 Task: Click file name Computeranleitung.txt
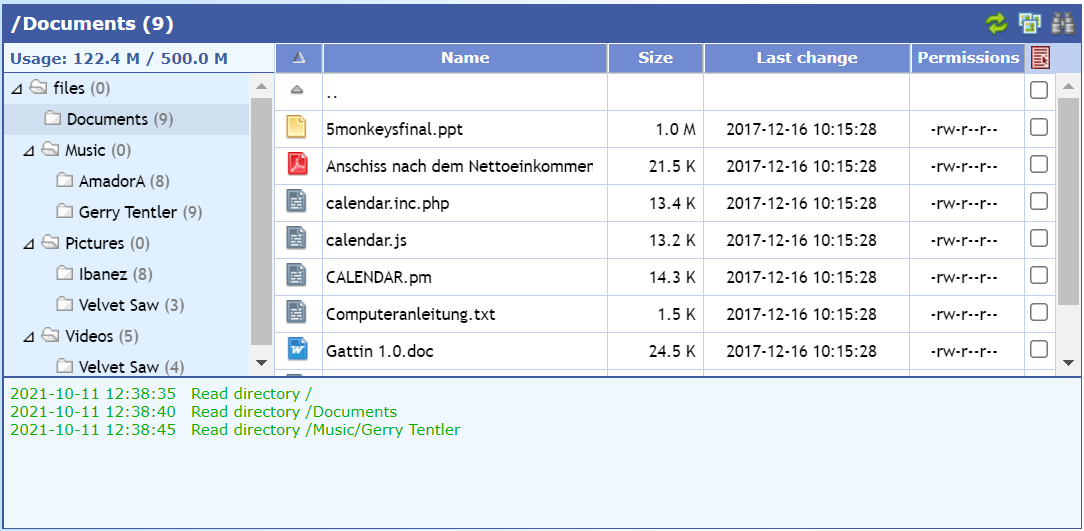point(411,315)
